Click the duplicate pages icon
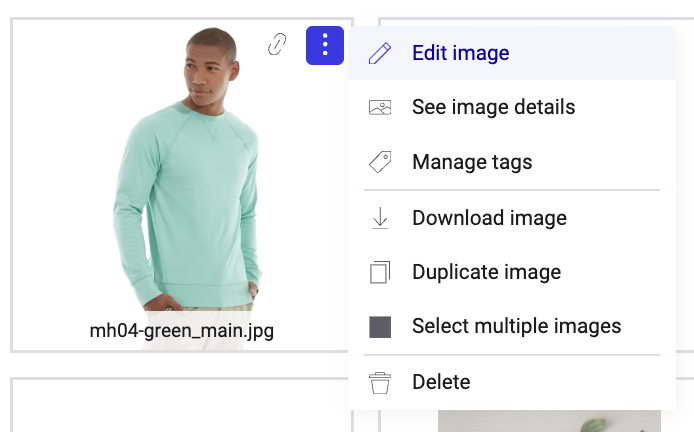 [x=380, y=272]
